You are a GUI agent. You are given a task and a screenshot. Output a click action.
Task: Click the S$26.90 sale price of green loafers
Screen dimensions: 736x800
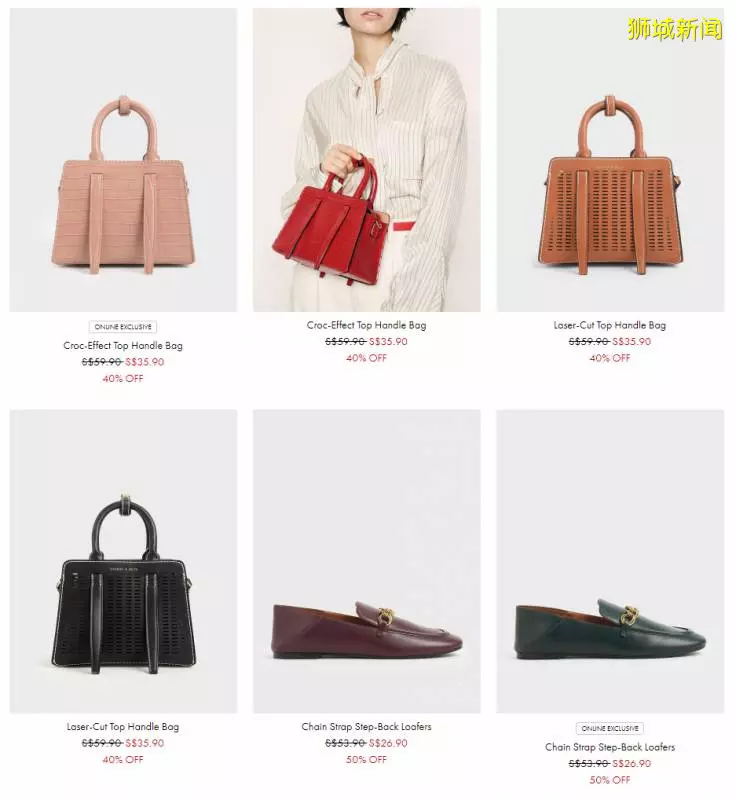pyautogui.click(x=631, y=763)
